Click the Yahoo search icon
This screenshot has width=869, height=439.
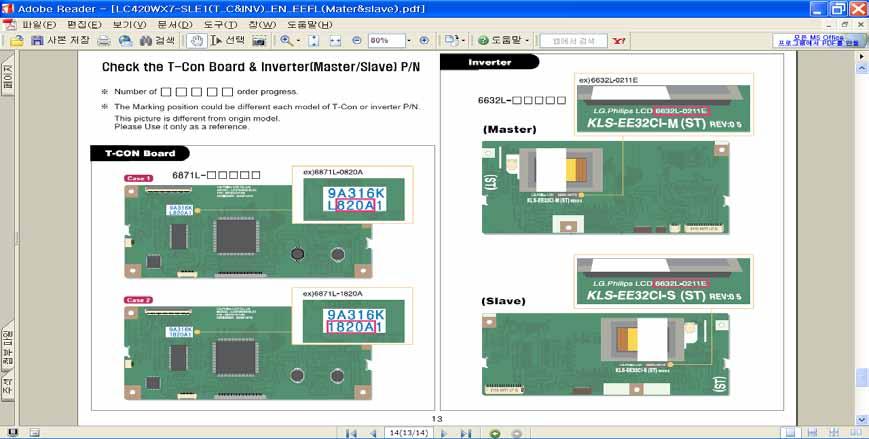(618, 40)
